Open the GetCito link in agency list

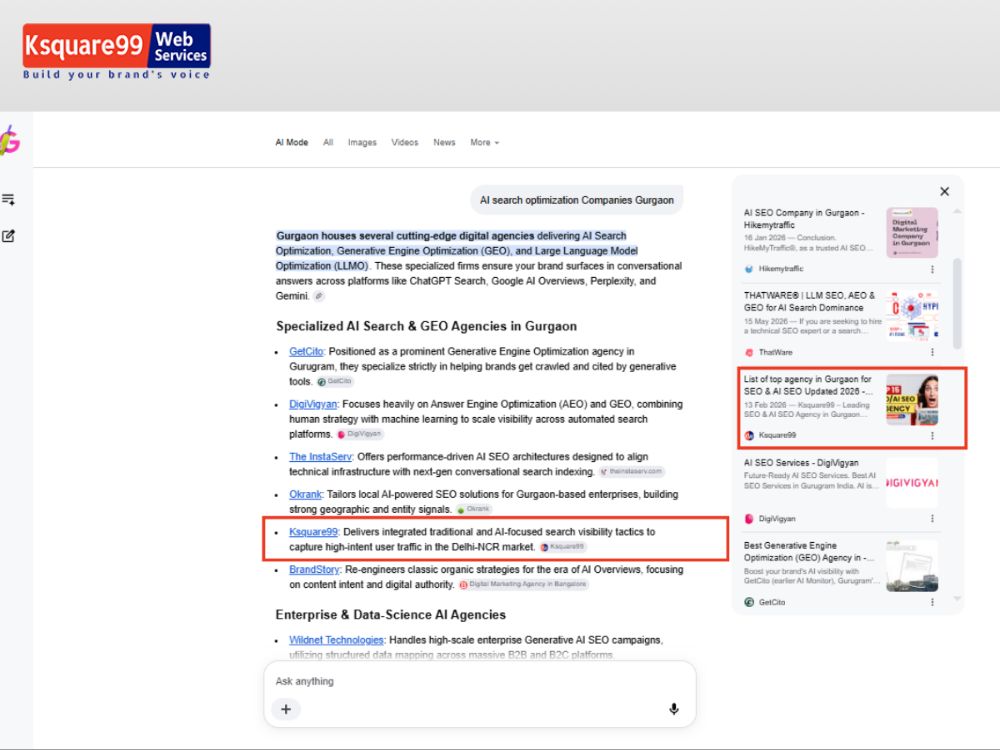point(306,351)
